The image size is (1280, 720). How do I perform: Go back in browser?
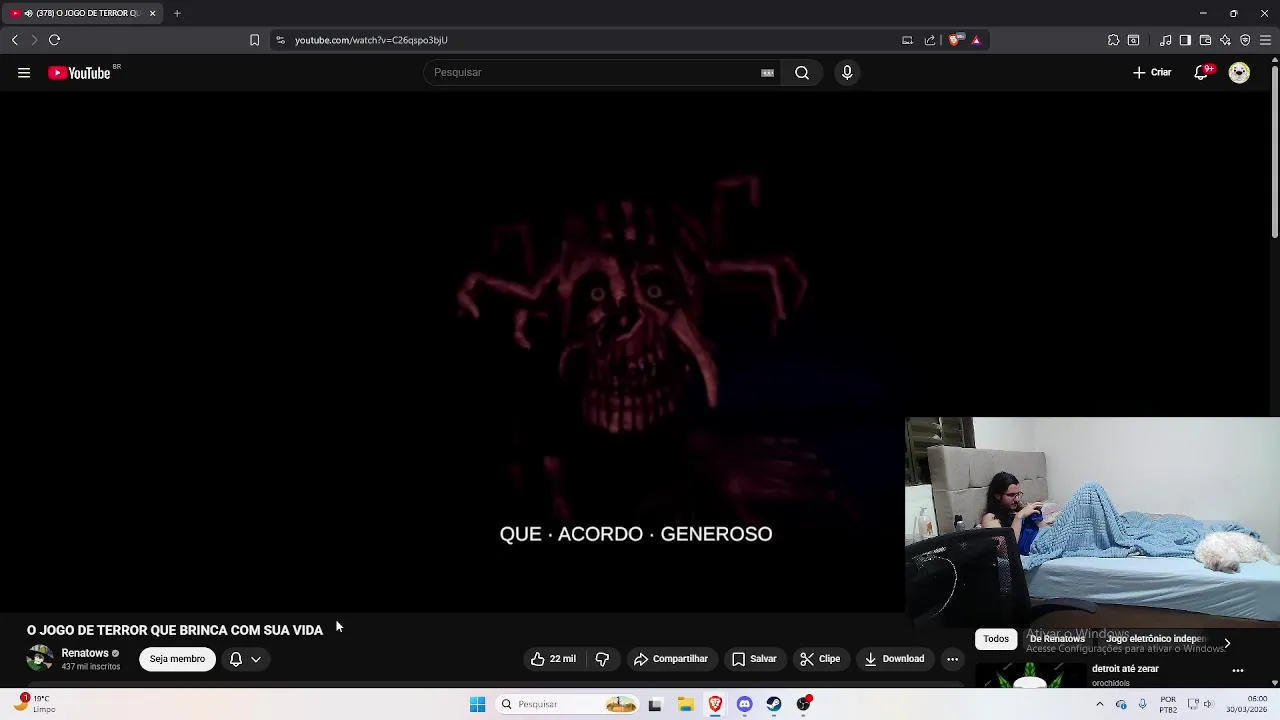14,40
